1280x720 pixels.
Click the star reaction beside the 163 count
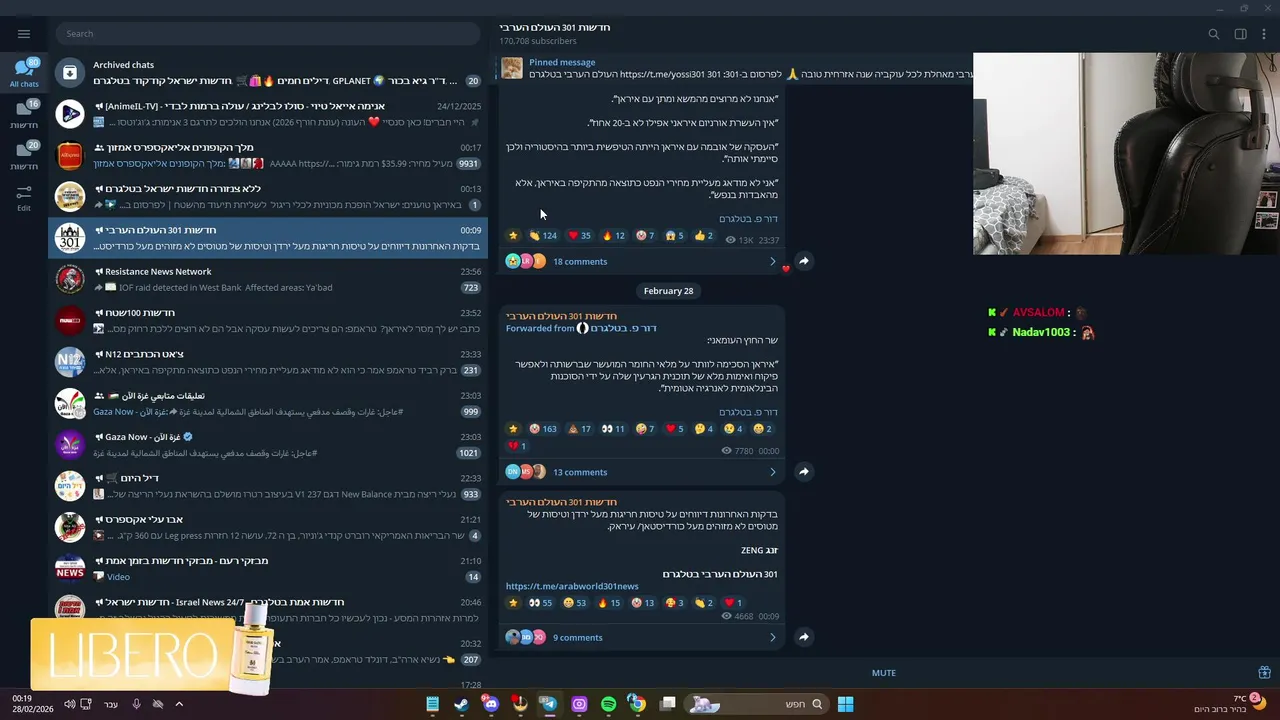pos(513,429)
